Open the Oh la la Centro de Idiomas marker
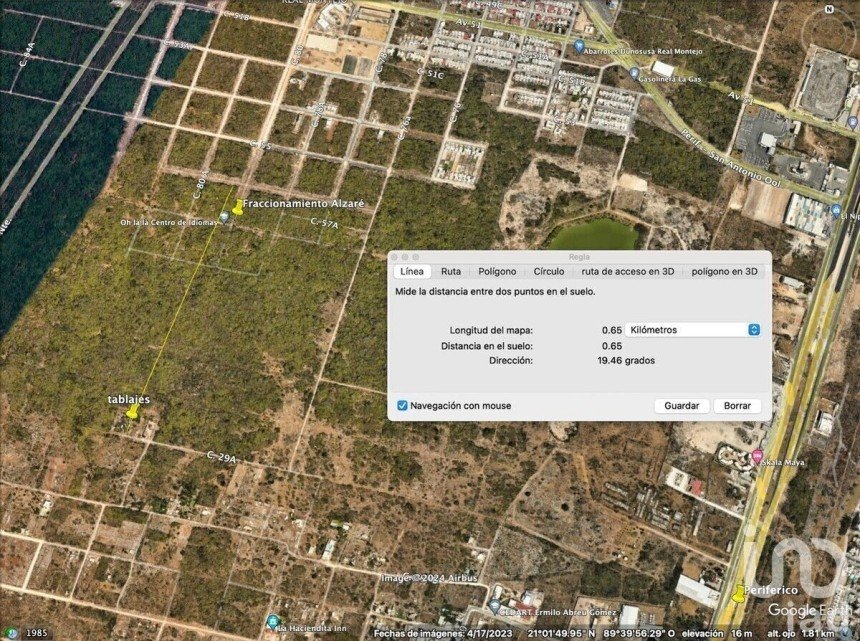Image resolution: width=860 pixels, height=641 pixels. pos(224,218)
